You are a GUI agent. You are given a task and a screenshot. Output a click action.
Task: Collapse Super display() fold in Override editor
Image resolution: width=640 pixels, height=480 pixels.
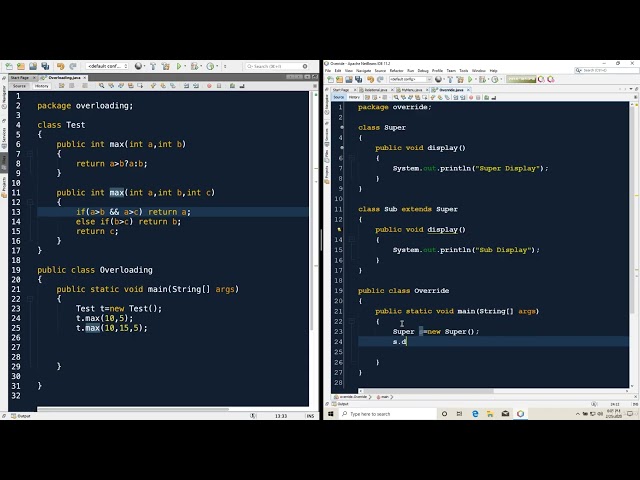(351, 158)
